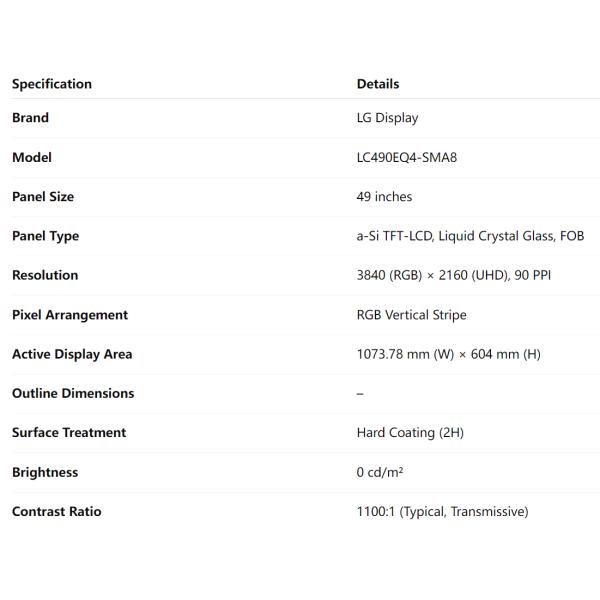Click the RGB Vertical Stripe value

(x=411, y=315)
